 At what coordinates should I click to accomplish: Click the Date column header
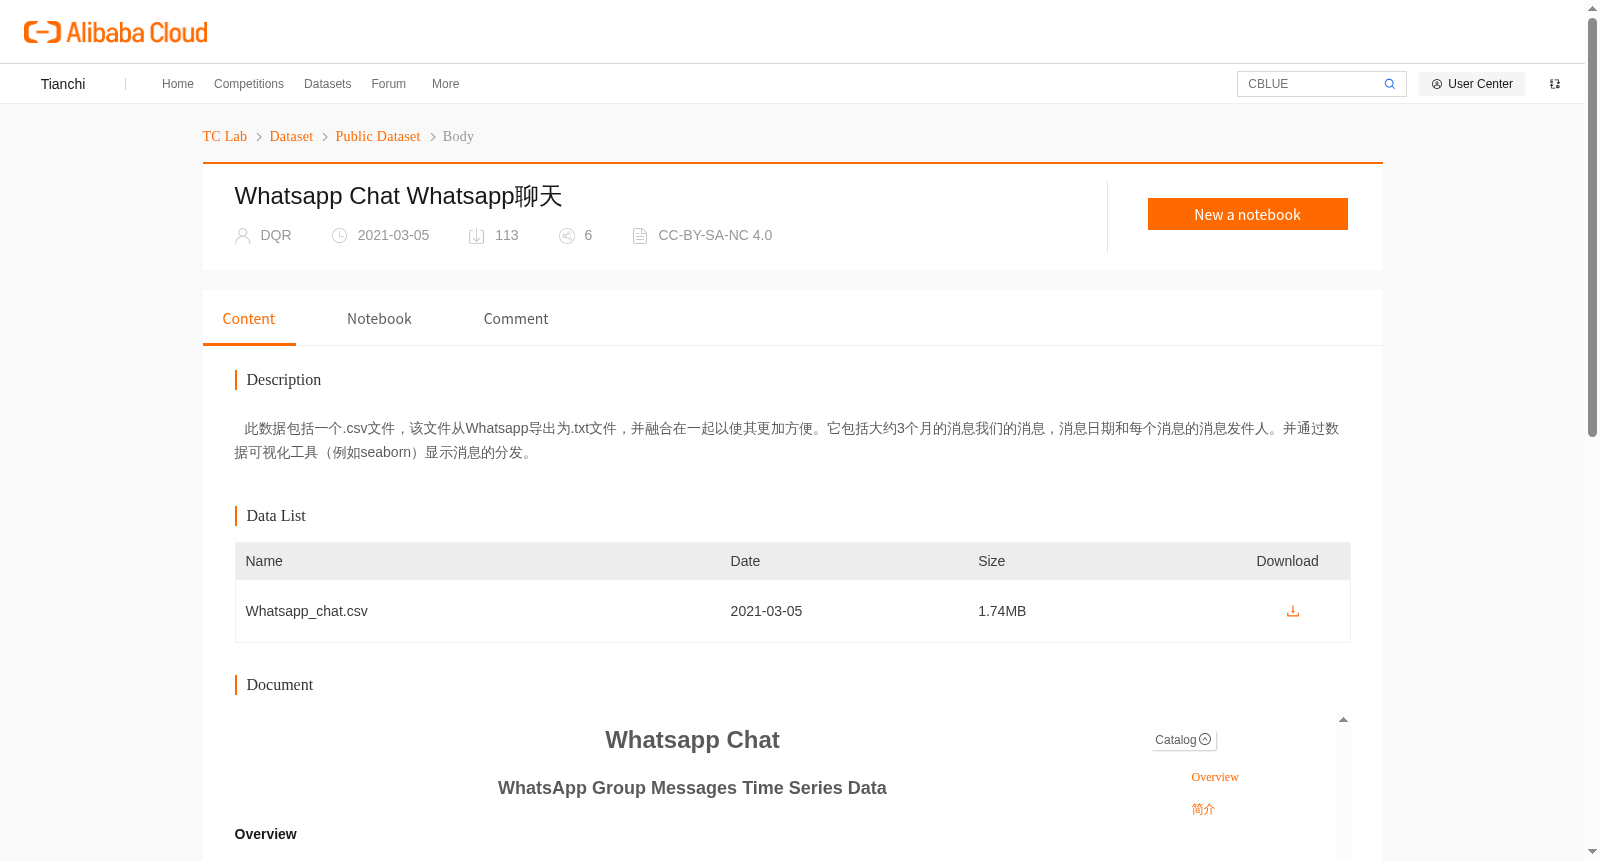coord(745,561)
